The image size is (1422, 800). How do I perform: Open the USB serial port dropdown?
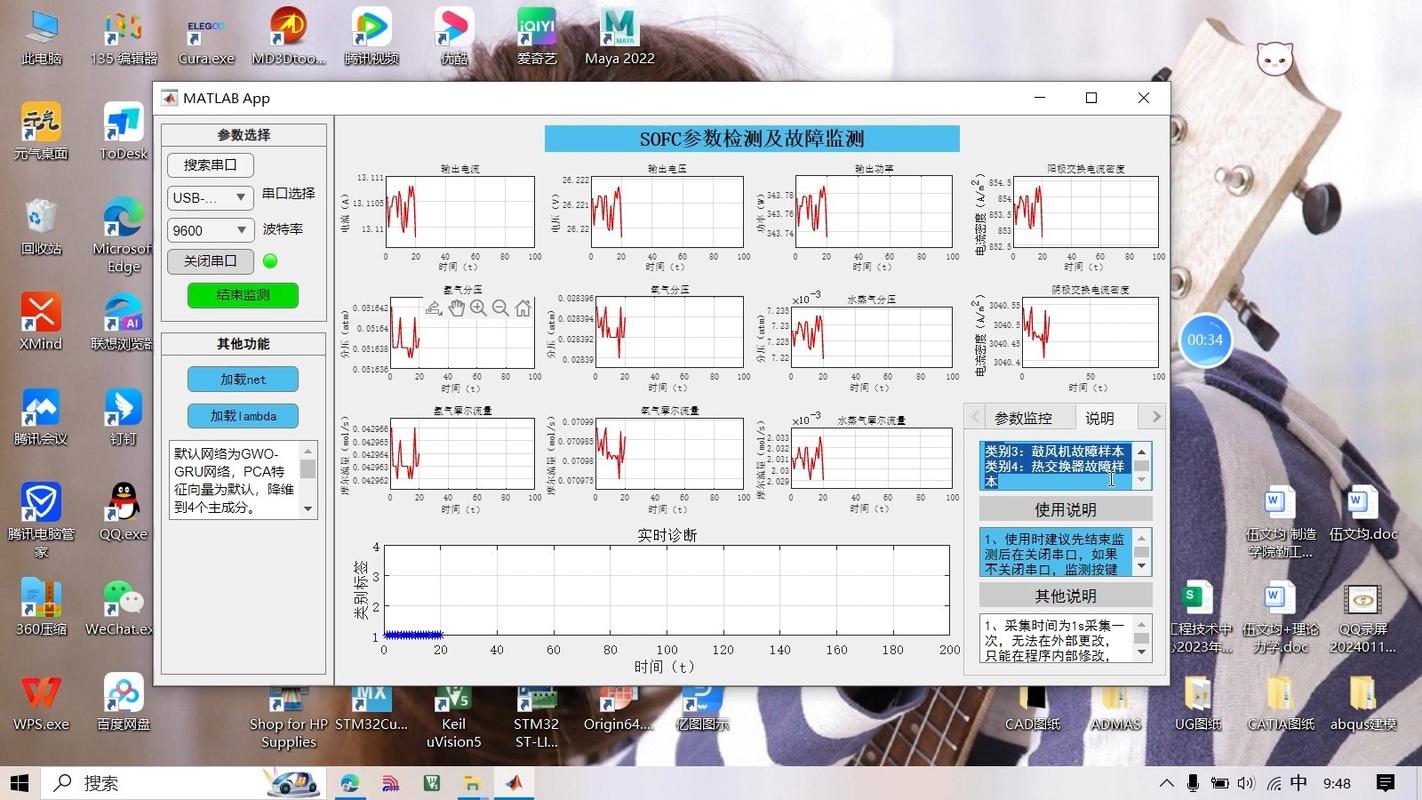coord(209,198)
